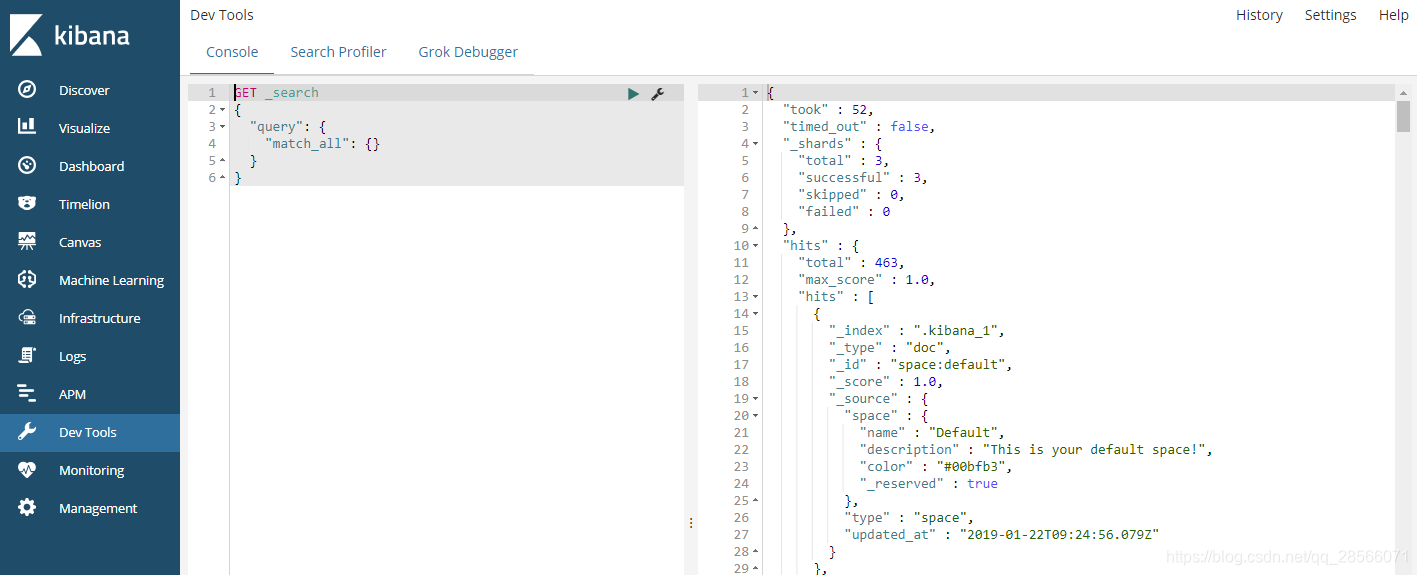The image size is (1417, 575).
Task: Open Monitoring heartbeat icon
Action: [27, 470]
